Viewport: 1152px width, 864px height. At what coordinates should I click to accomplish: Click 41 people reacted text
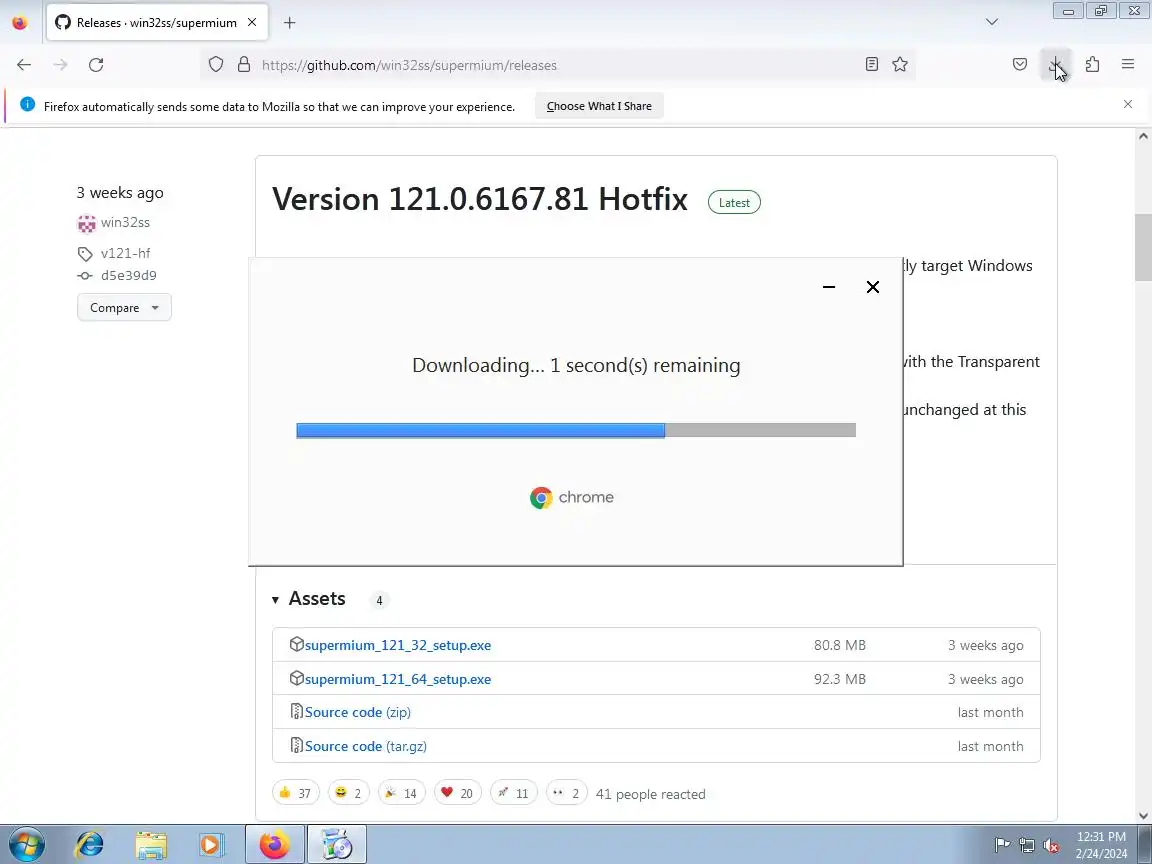(650, 794)
